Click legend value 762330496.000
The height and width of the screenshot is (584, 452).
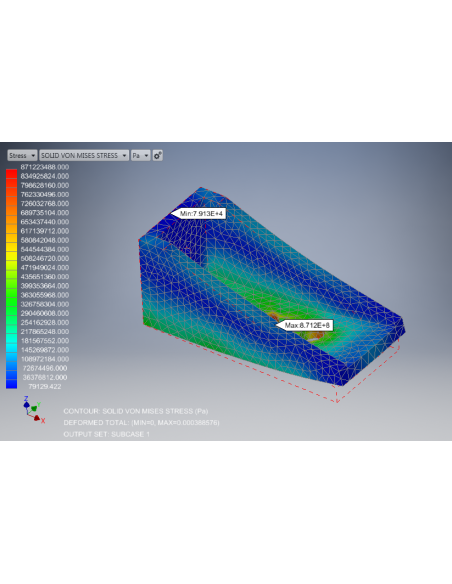click(x=45, y=194)
